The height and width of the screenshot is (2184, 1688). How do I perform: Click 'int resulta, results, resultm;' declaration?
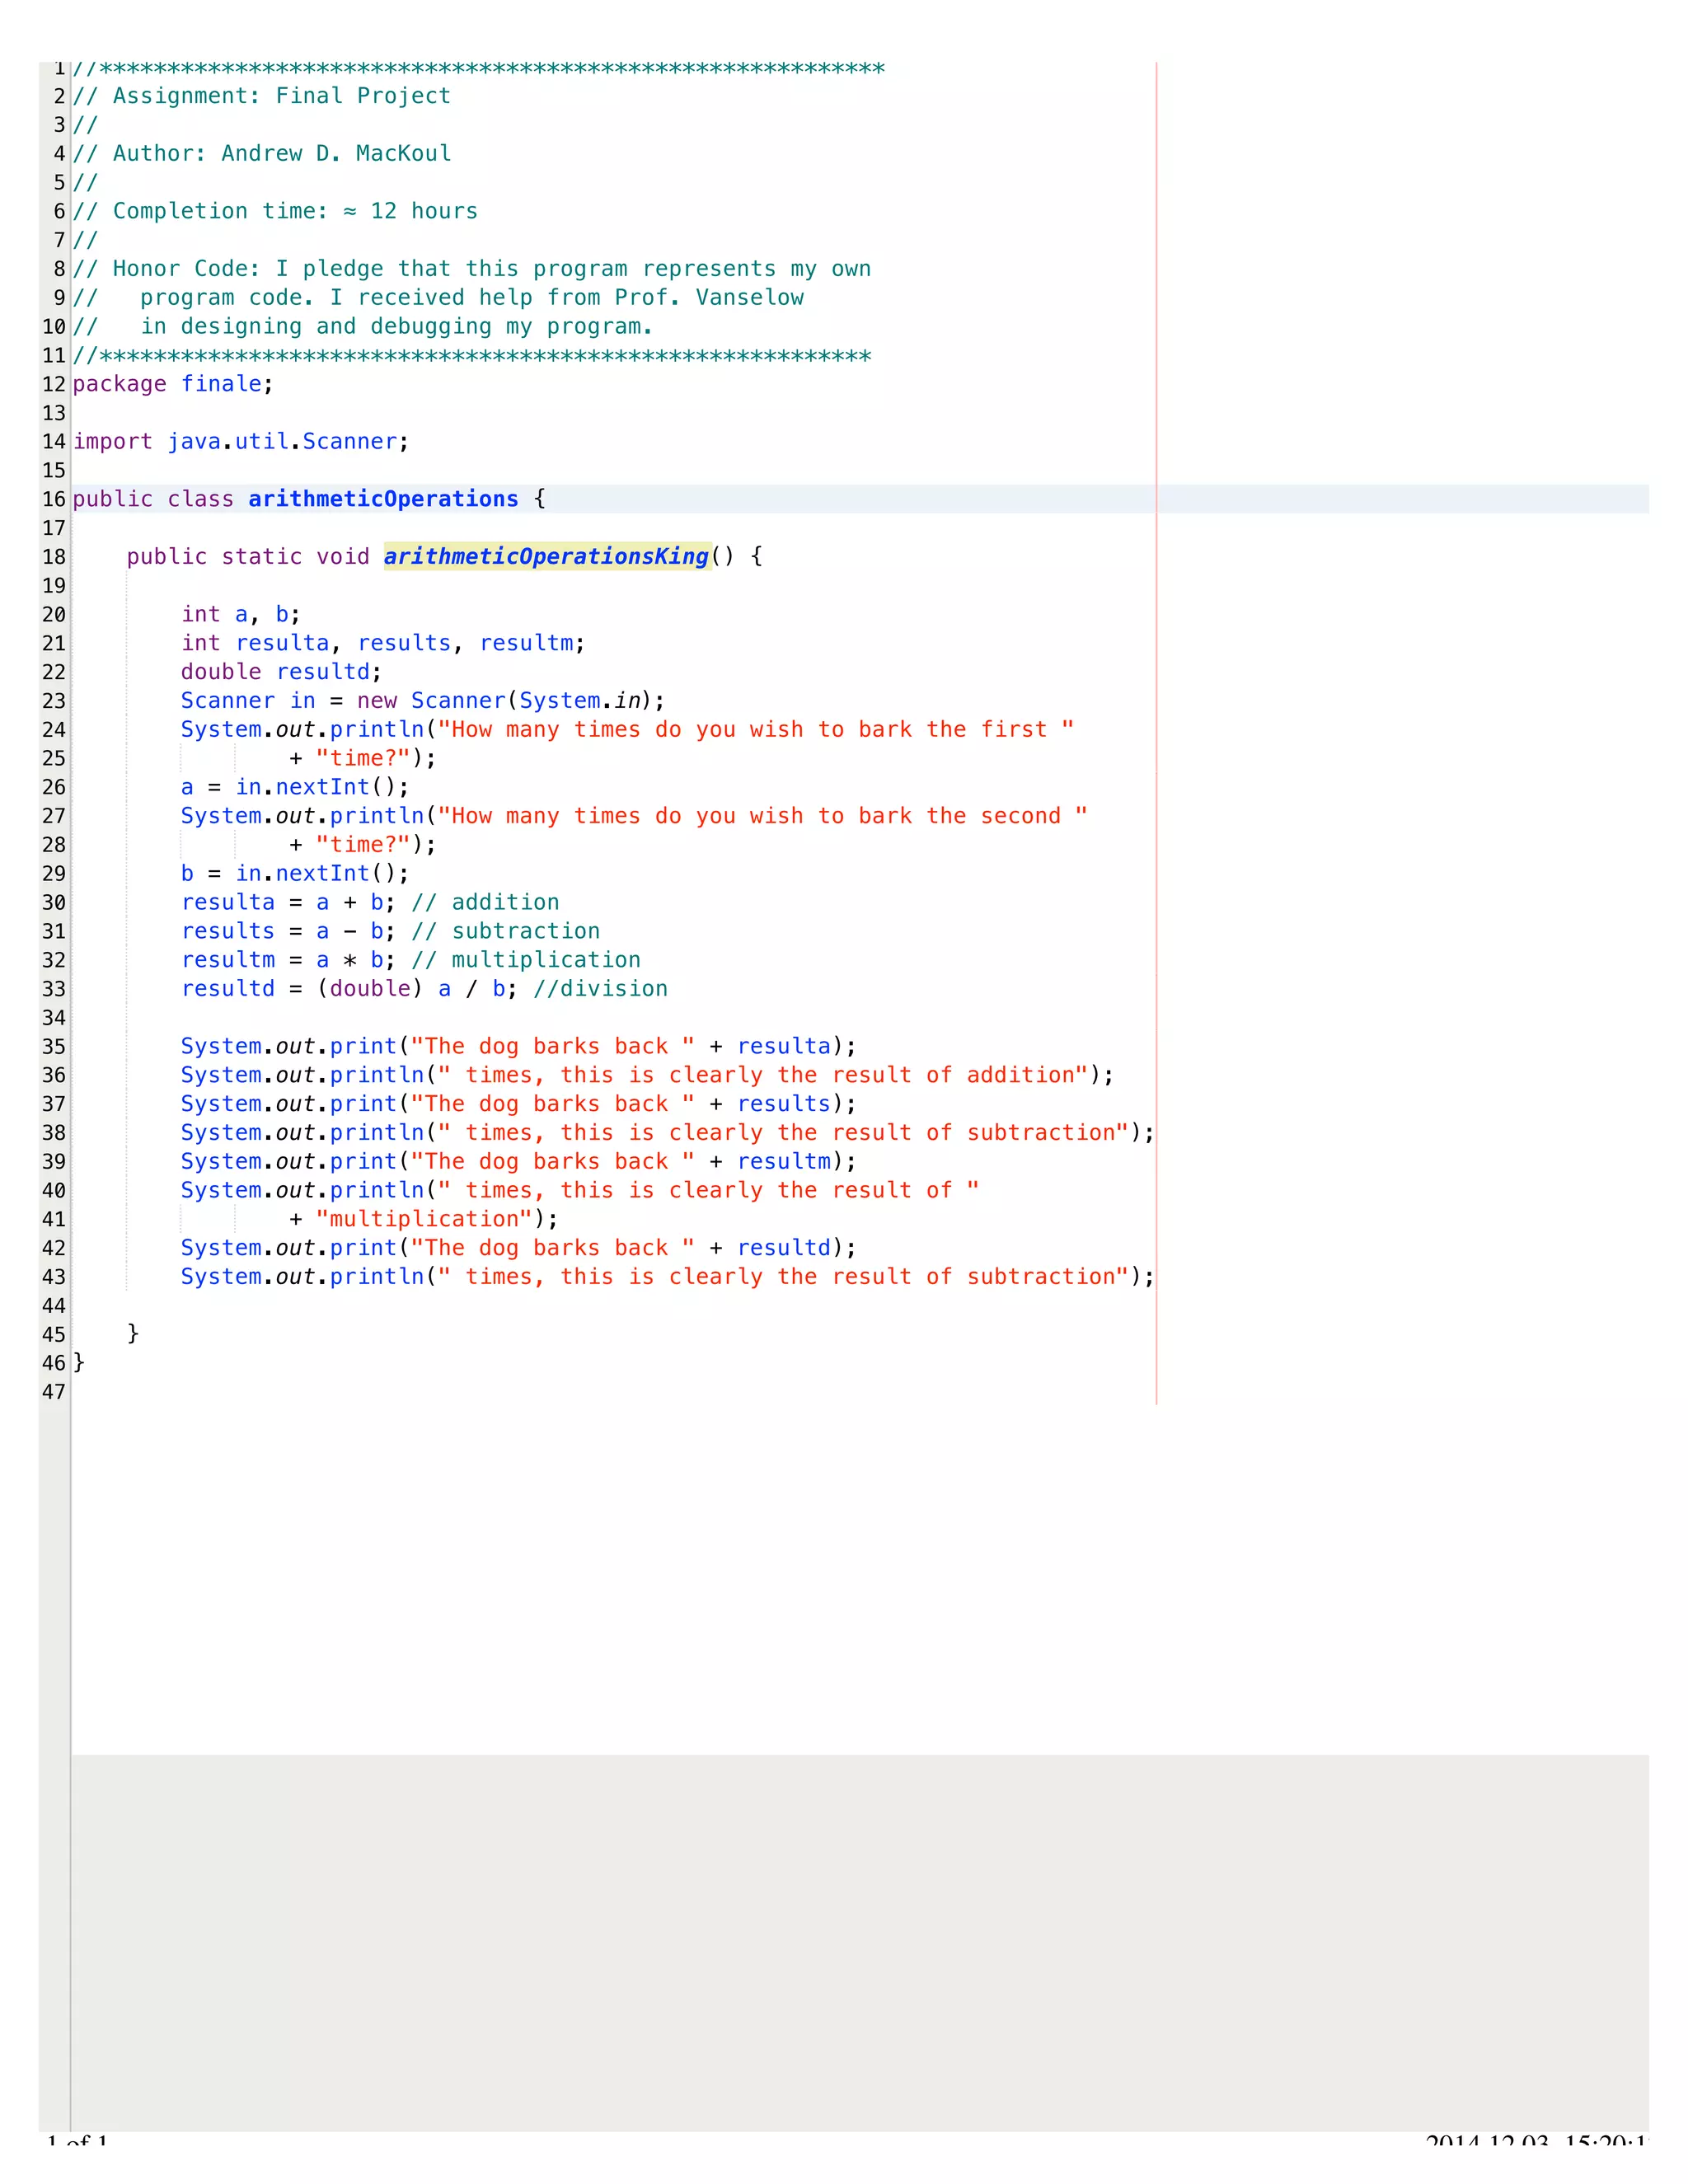point(383,643)
